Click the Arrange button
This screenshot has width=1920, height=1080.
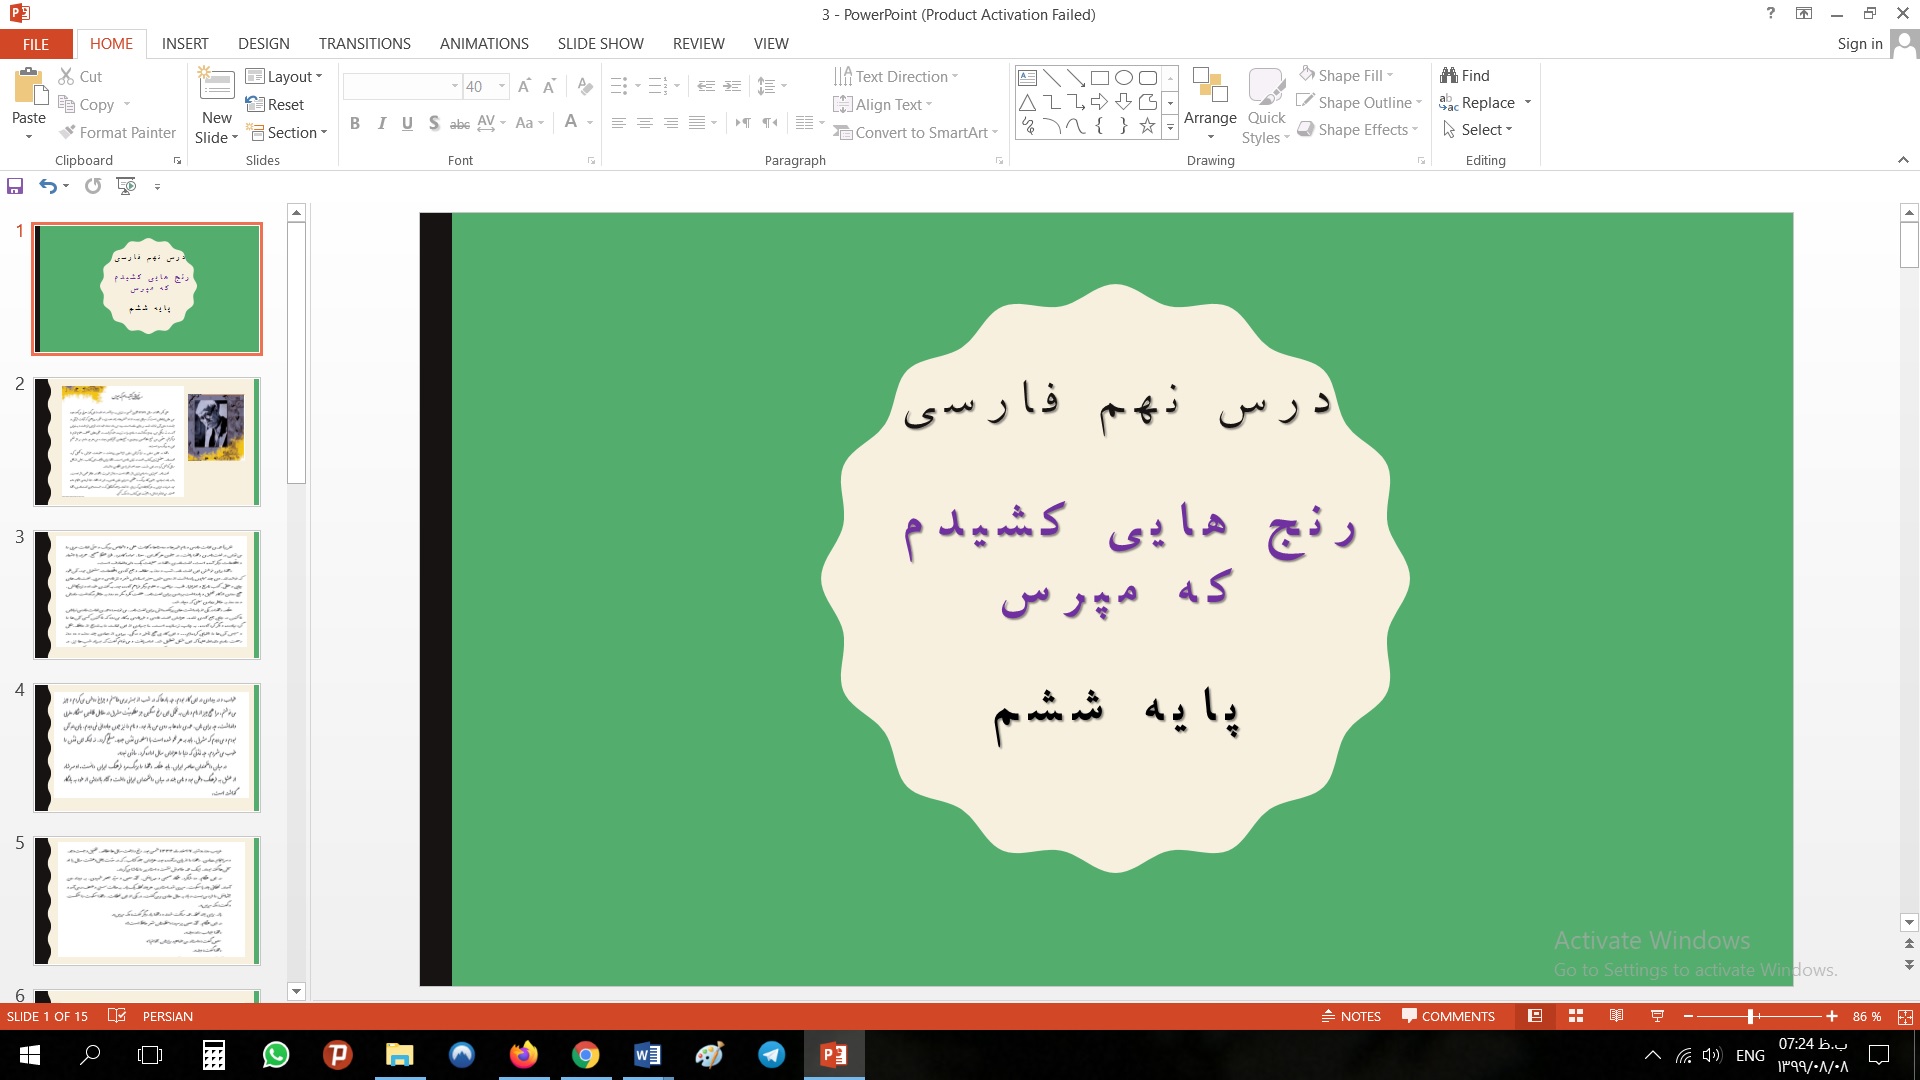point(1210,104)
